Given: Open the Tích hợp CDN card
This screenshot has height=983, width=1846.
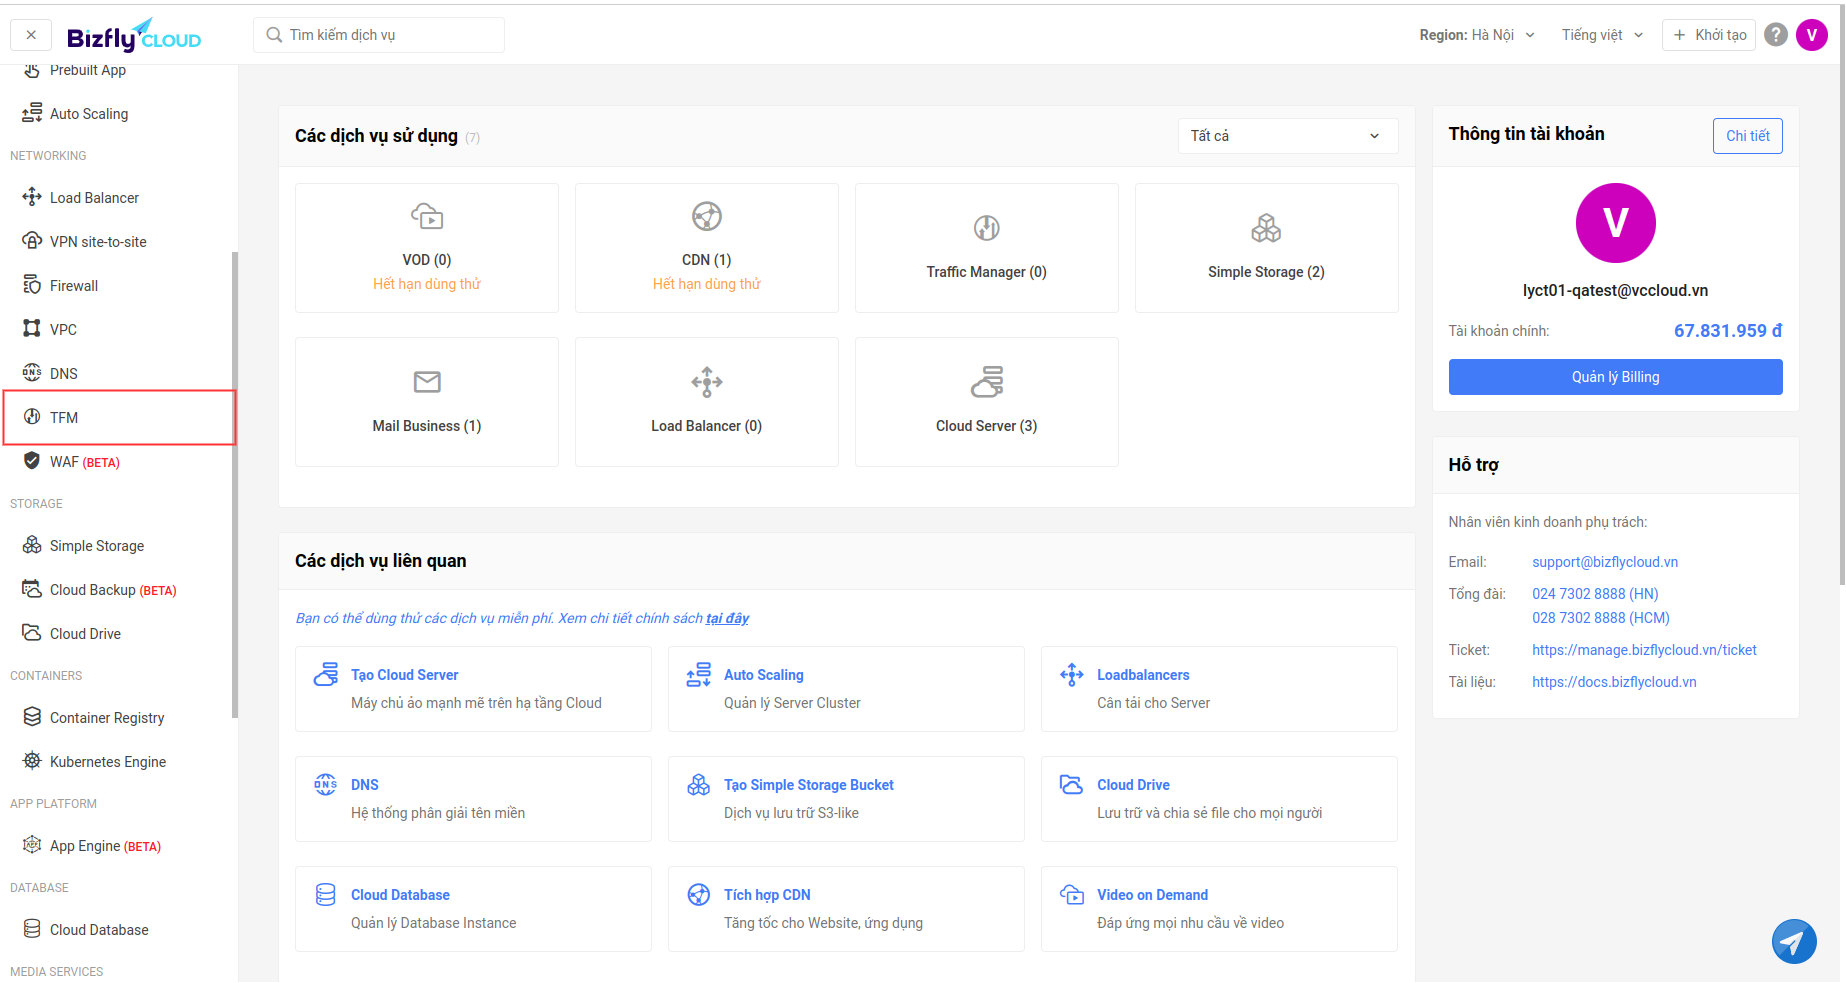Looking at the screenshot, I should [846, 909].
